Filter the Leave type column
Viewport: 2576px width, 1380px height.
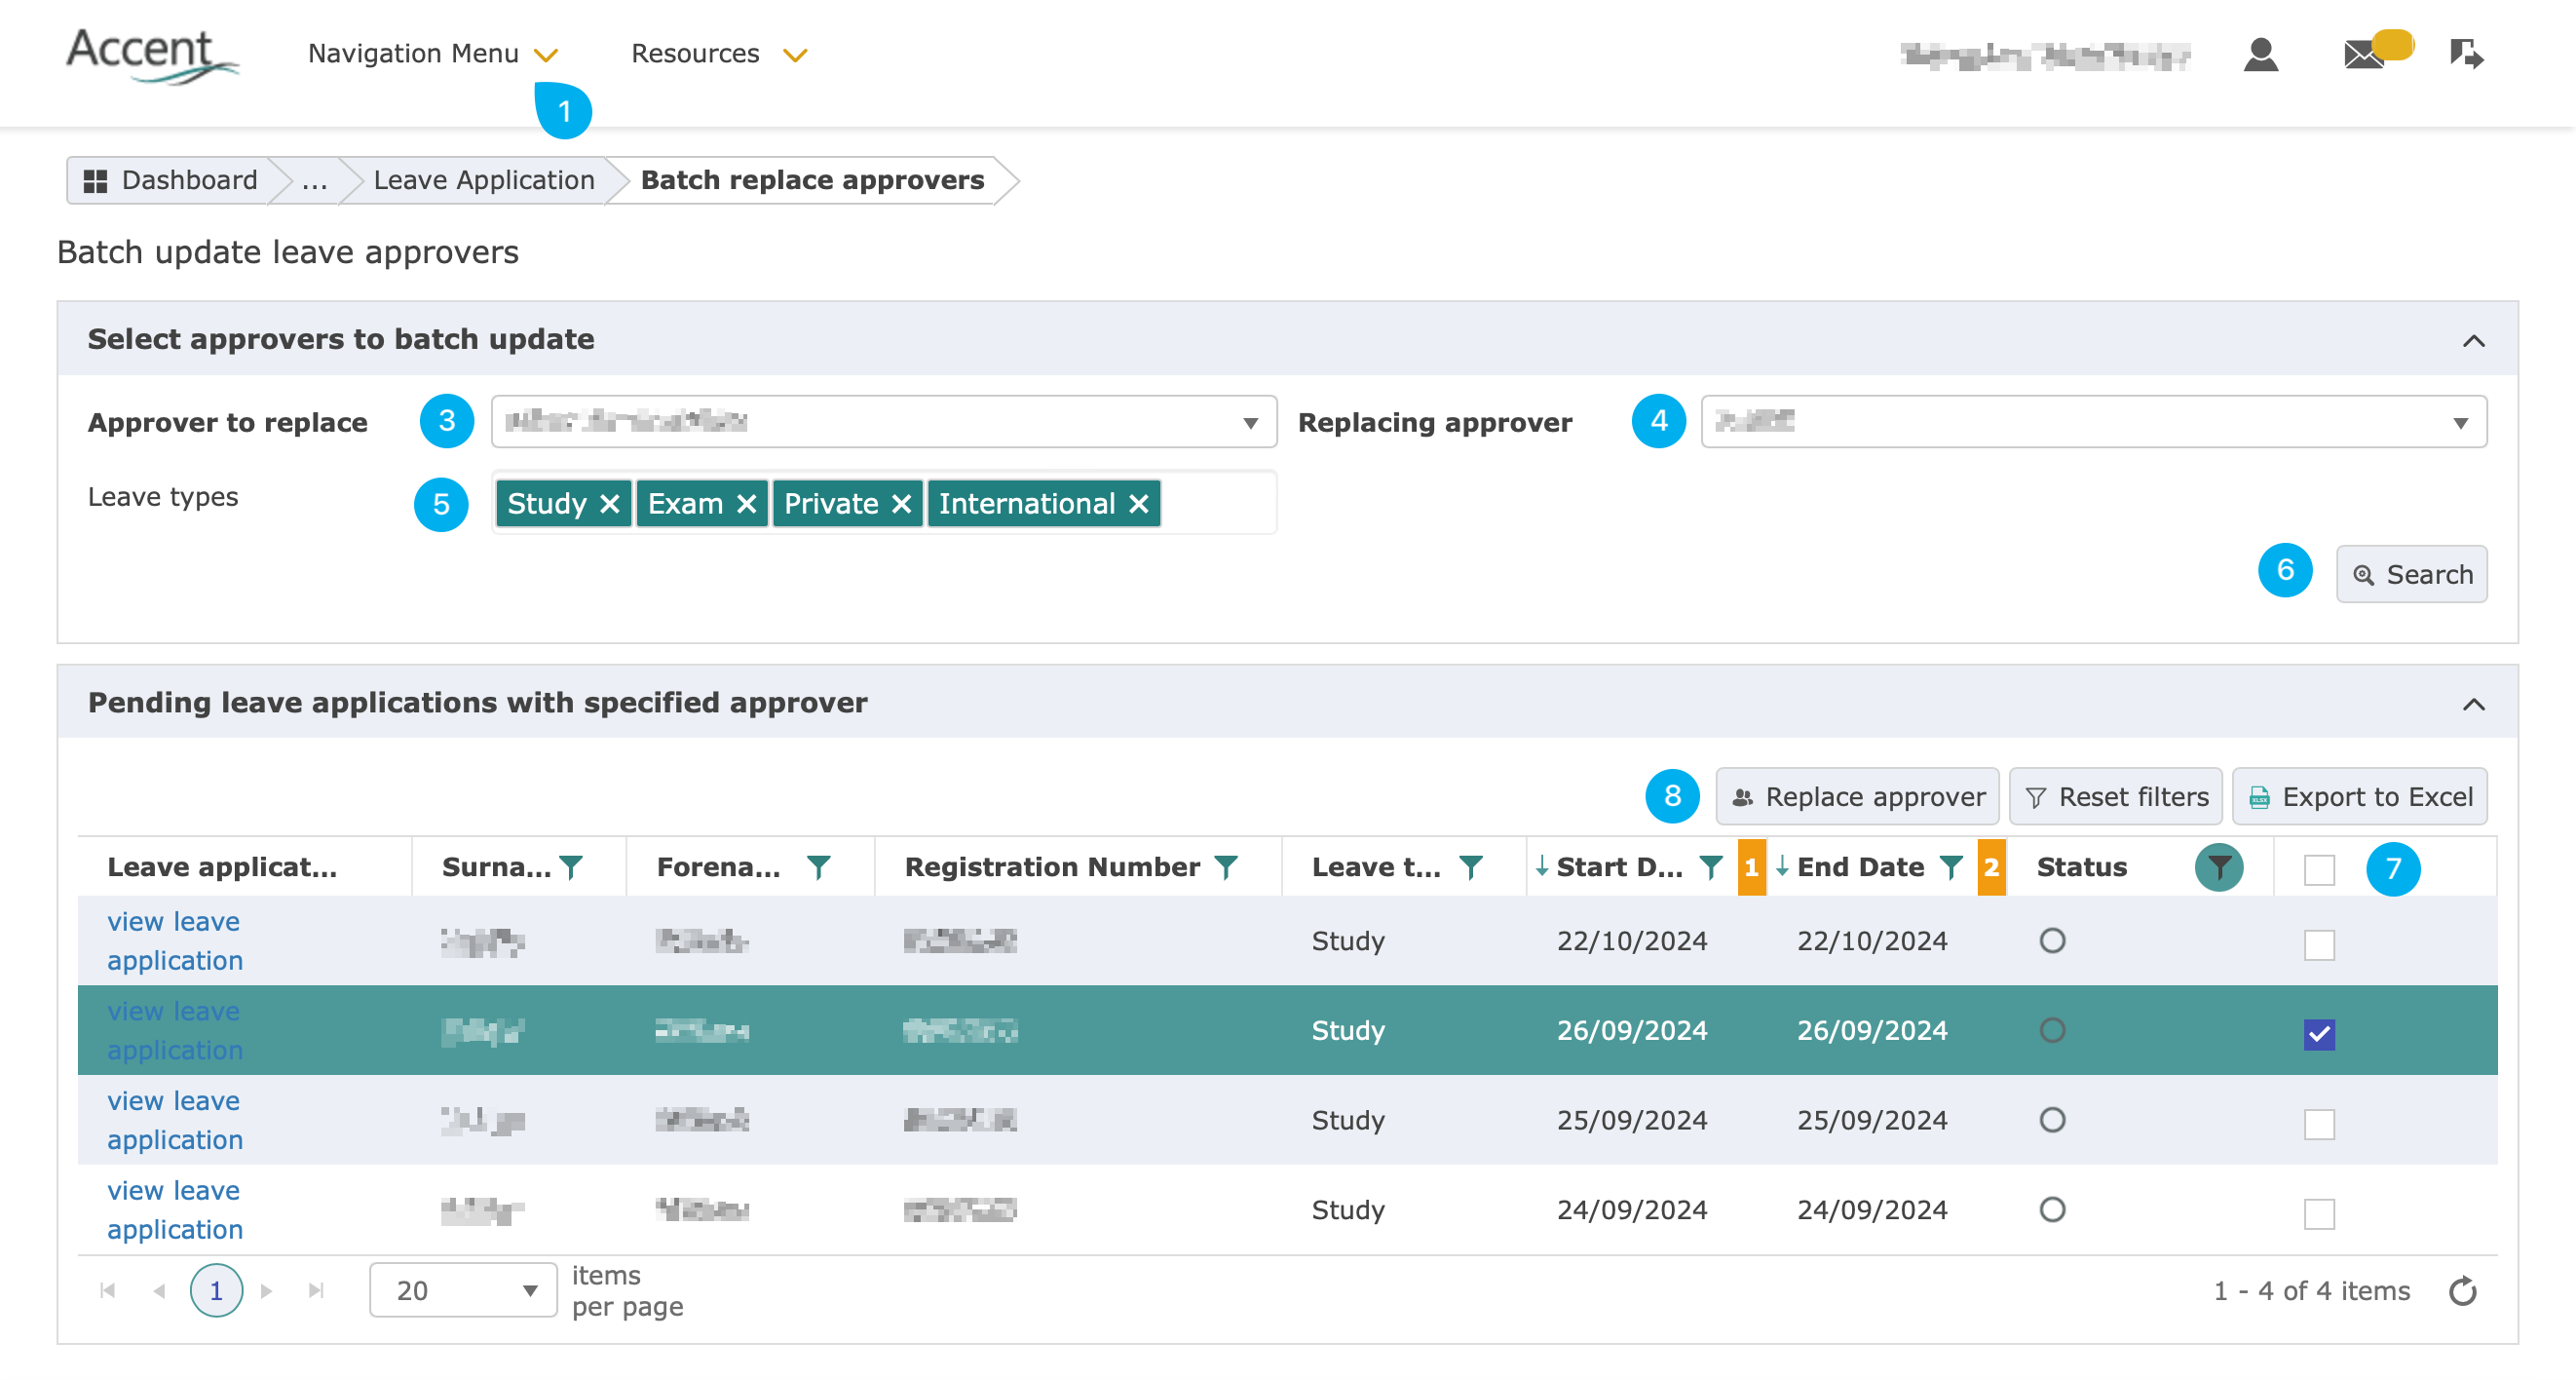(1470, 867)
